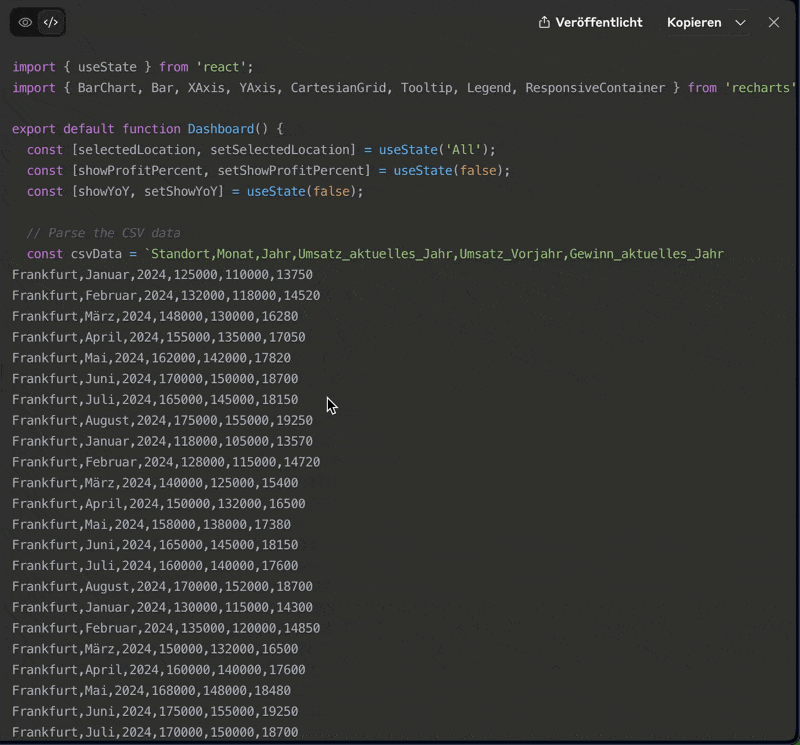
Task: Click the 'recharts' import string
Action: (760, 88)
